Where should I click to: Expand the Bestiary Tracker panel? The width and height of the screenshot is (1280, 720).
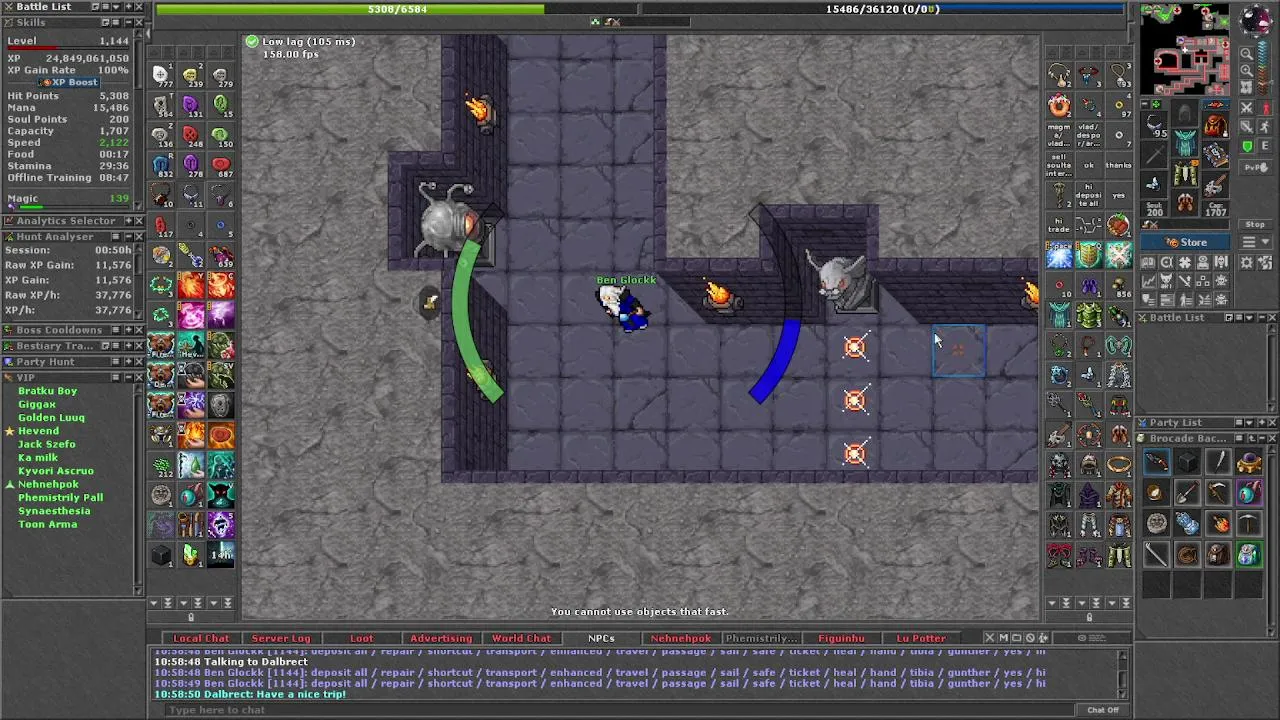pos(127,346)
